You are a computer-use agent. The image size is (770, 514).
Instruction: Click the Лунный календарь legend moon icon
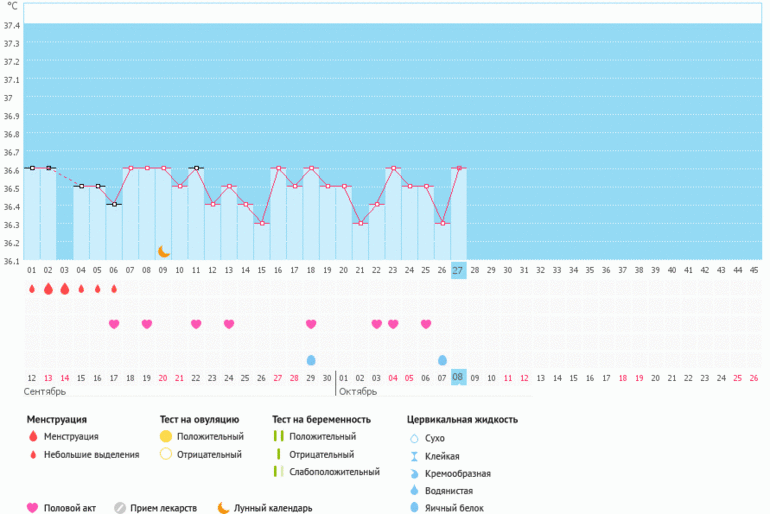[x=222, y=507]
